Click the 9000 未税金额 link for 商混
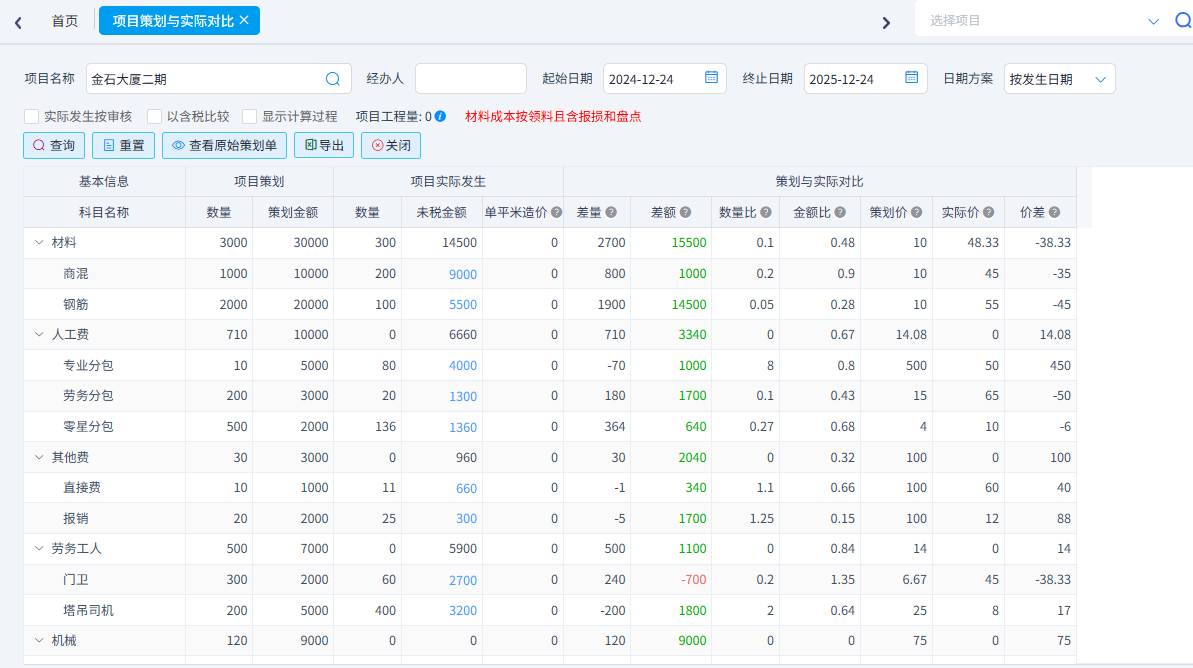 [463, 274]
